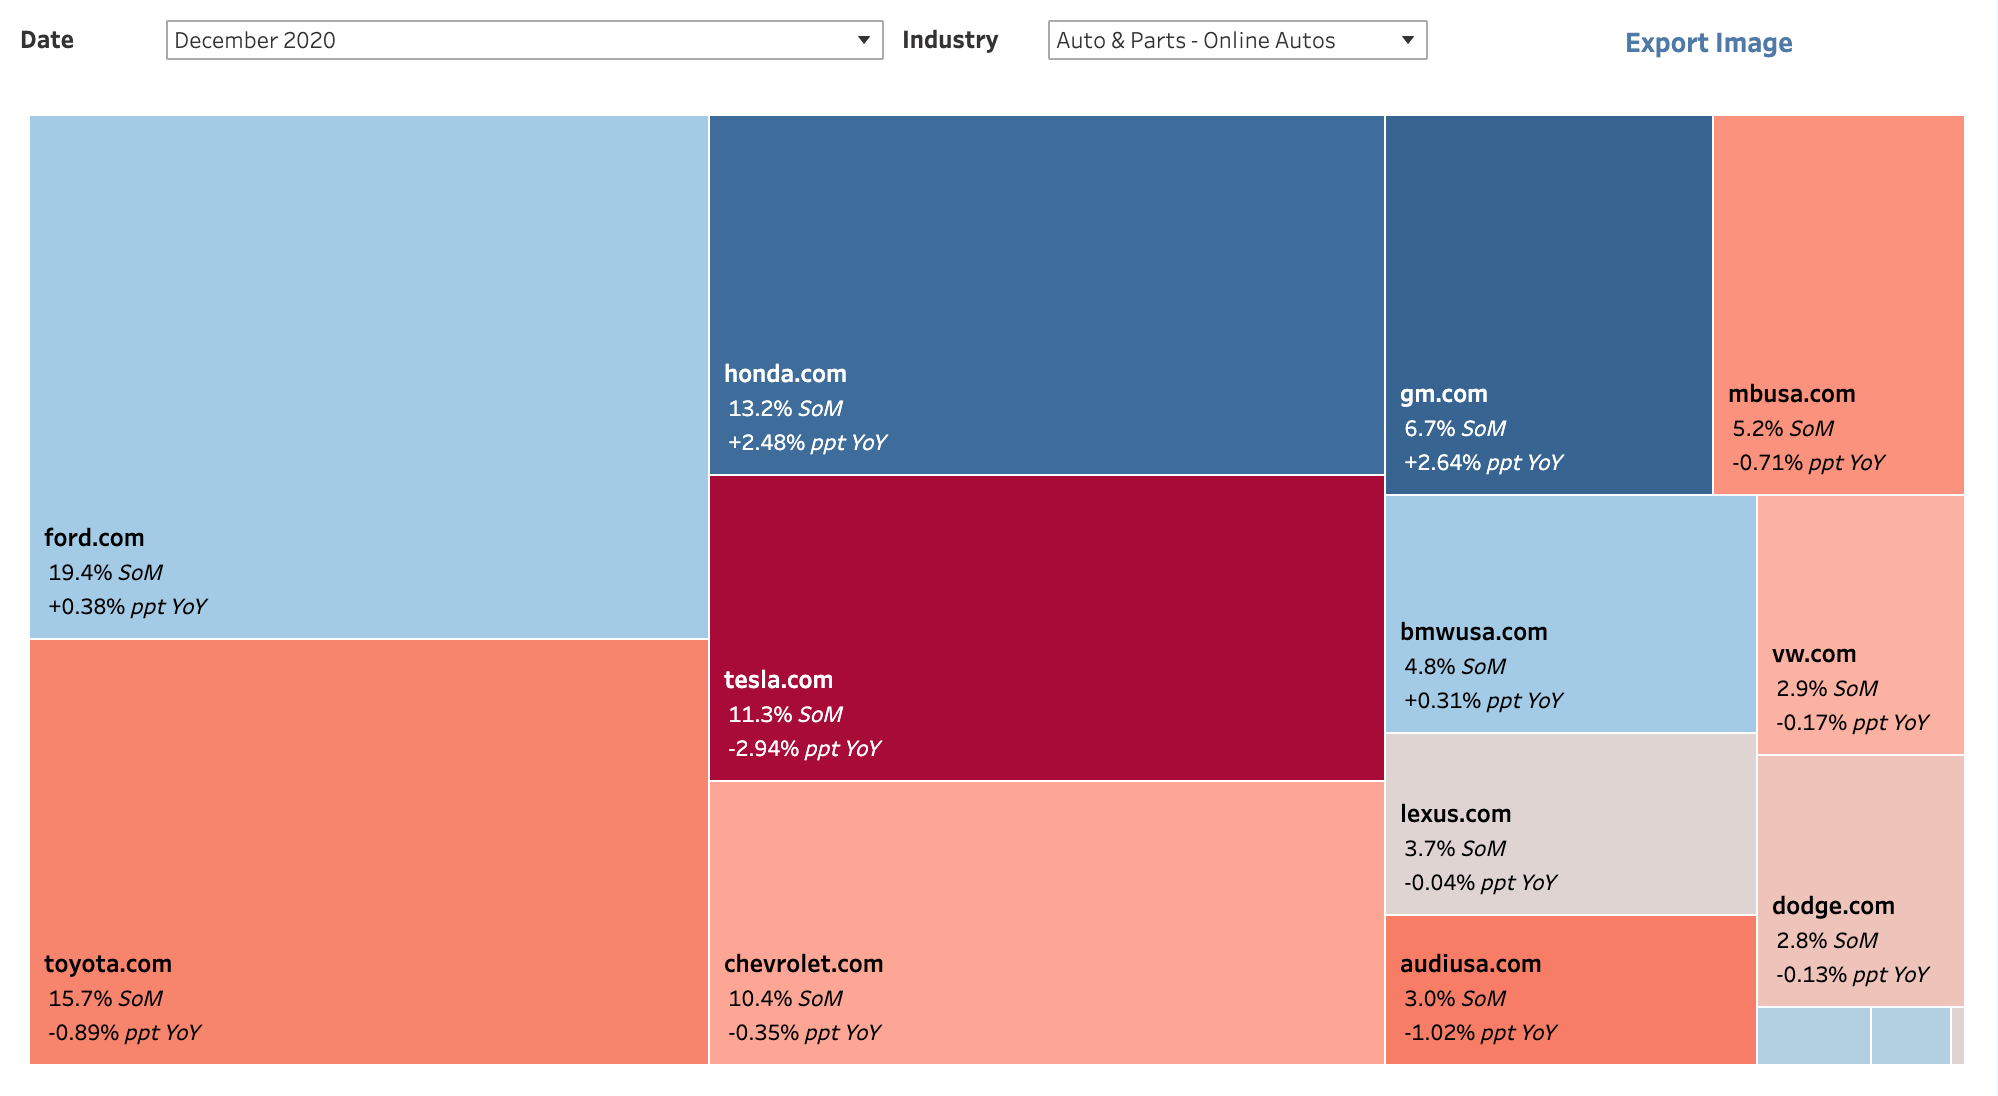The width and height of the screenshot is (1998, 1096).
Task: Select the mbusa.com treemap tile
Action: coord(1839,305)
